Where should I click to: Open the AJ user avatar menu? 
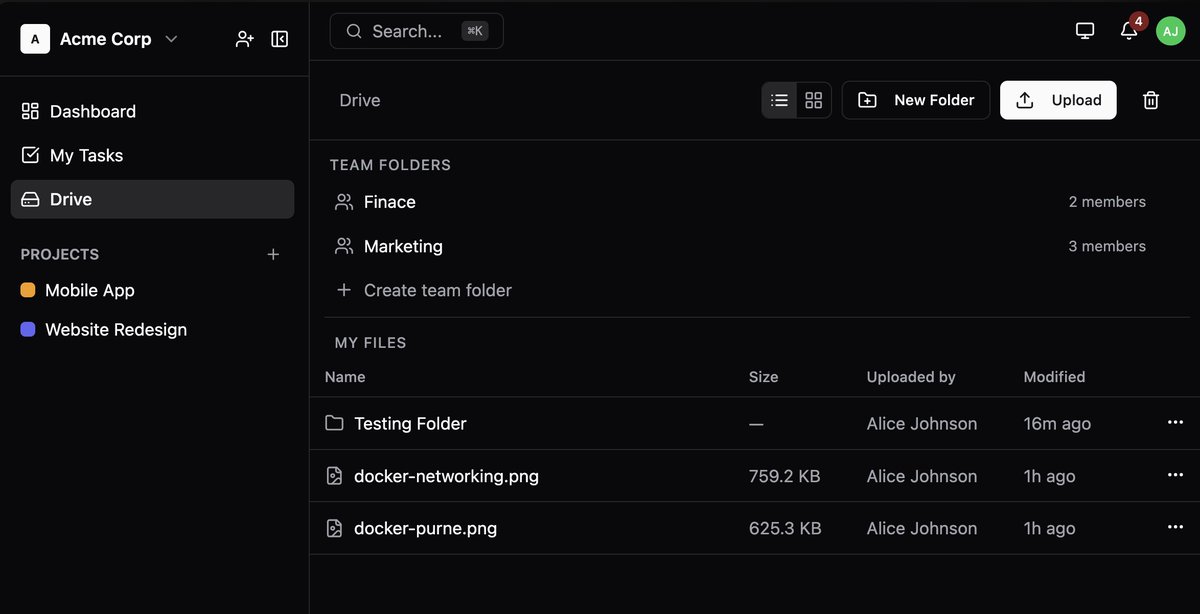(1171, 31)
